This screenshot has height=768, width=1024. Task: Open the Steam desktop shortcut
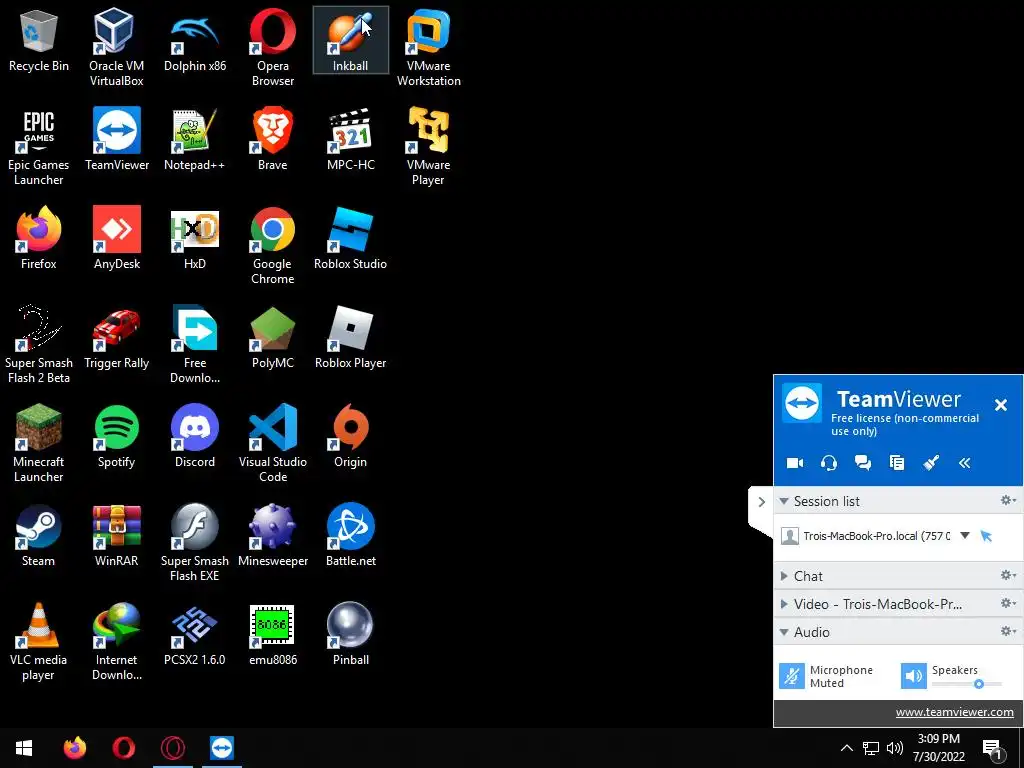[39, 536]
